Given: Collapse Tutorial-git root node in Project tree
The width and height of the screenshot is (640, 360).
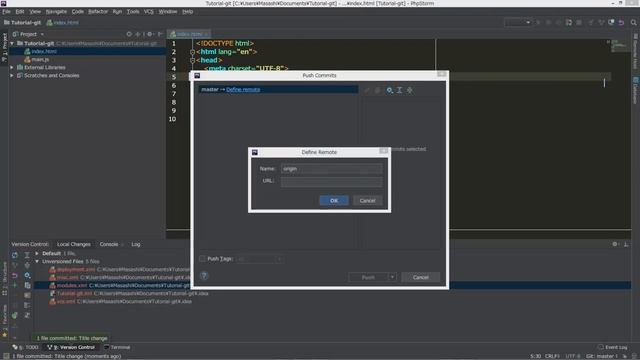Looking at the screenshot, I should [x=12, y=43].
